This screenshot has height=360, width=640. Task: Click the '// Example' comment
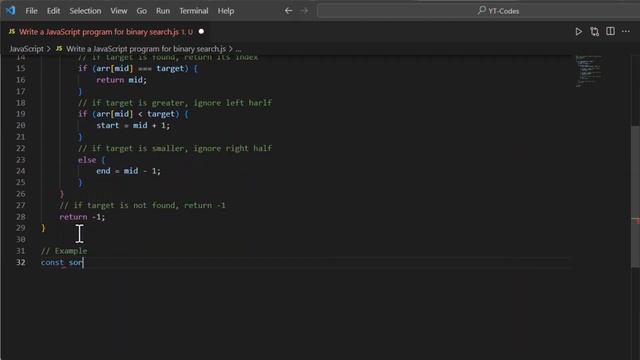pyautogui.click(x=64, y=251)
